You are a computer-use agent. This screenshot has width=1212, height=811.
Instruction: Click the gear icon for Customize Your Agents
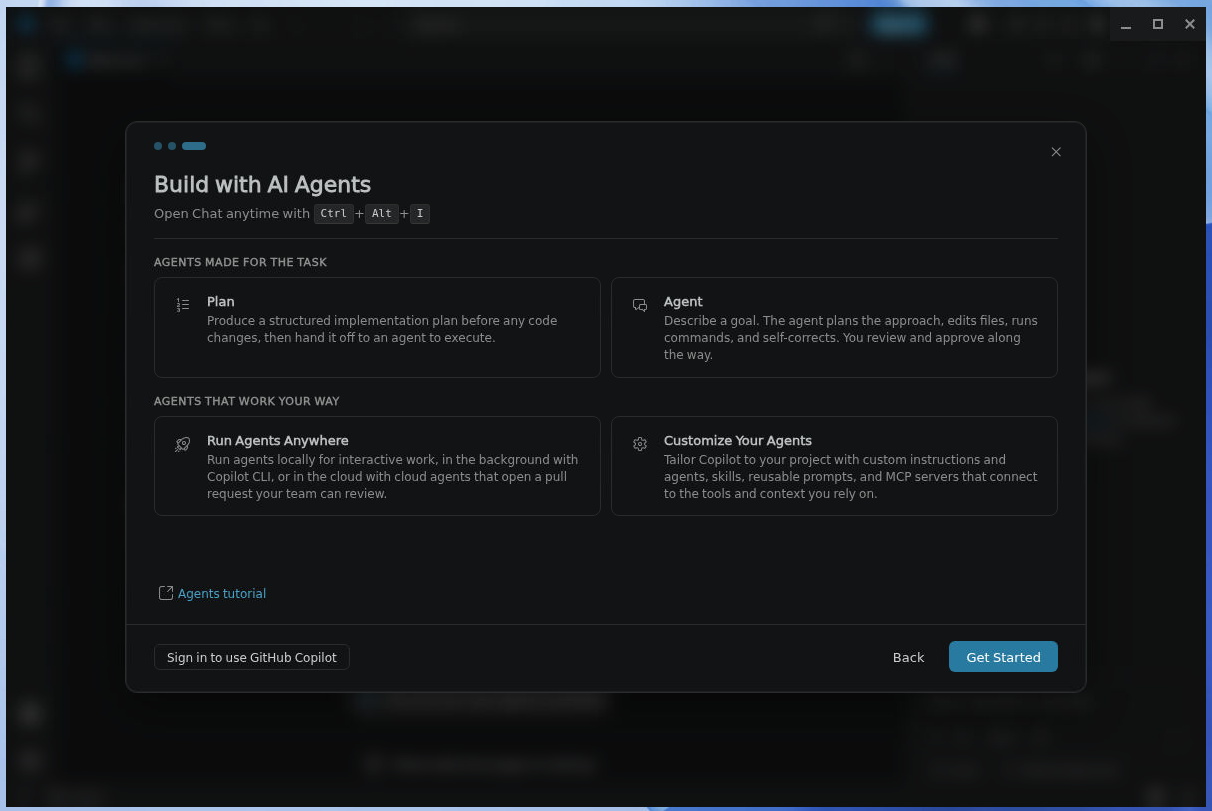640,444
